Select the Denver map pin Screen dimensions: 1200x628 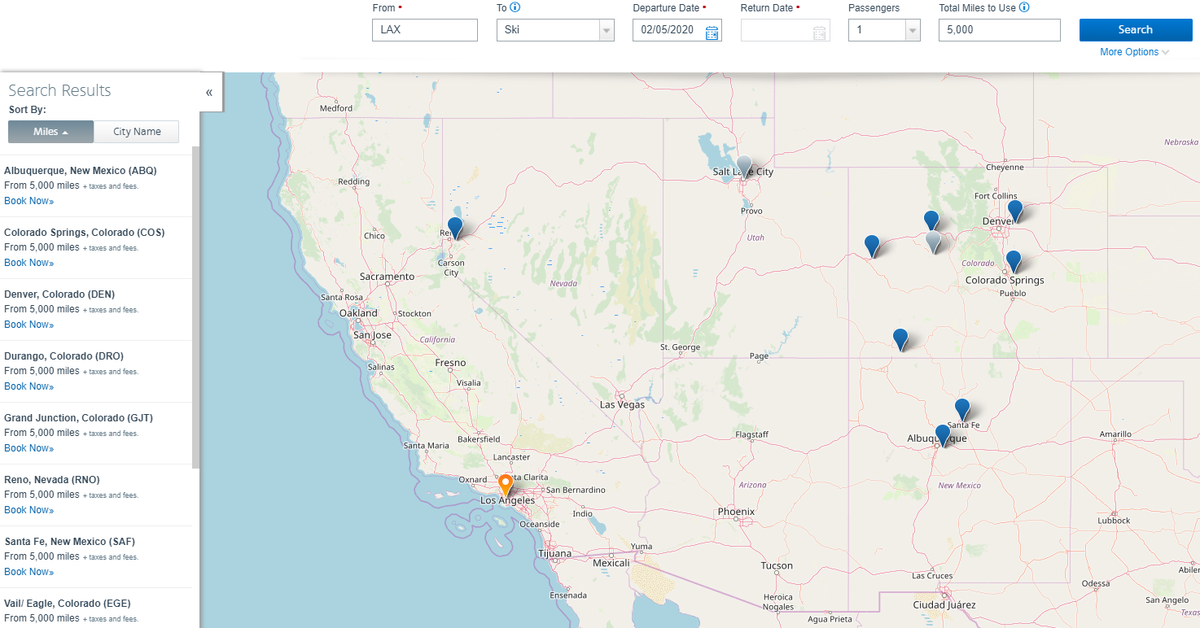click(1016, 211)
